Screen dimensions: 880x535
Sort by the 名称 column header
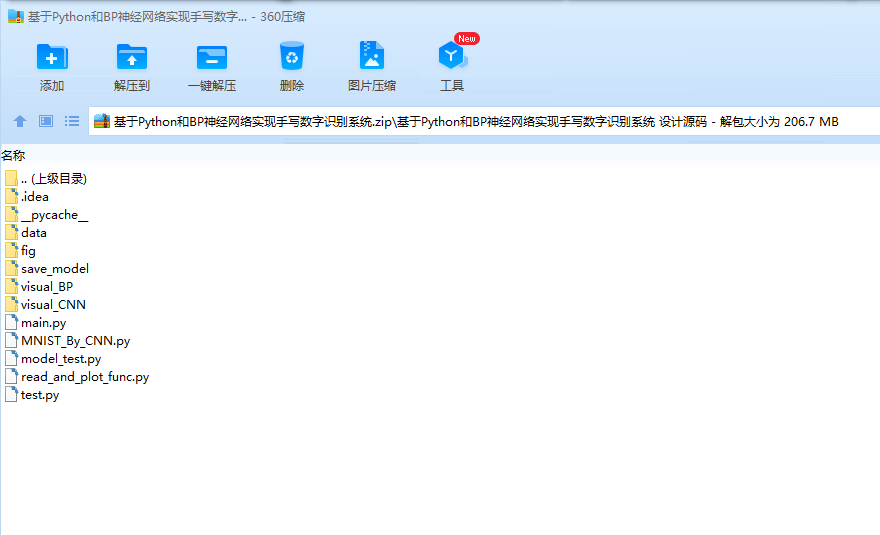pyautogui.click(x=13, y=156)
